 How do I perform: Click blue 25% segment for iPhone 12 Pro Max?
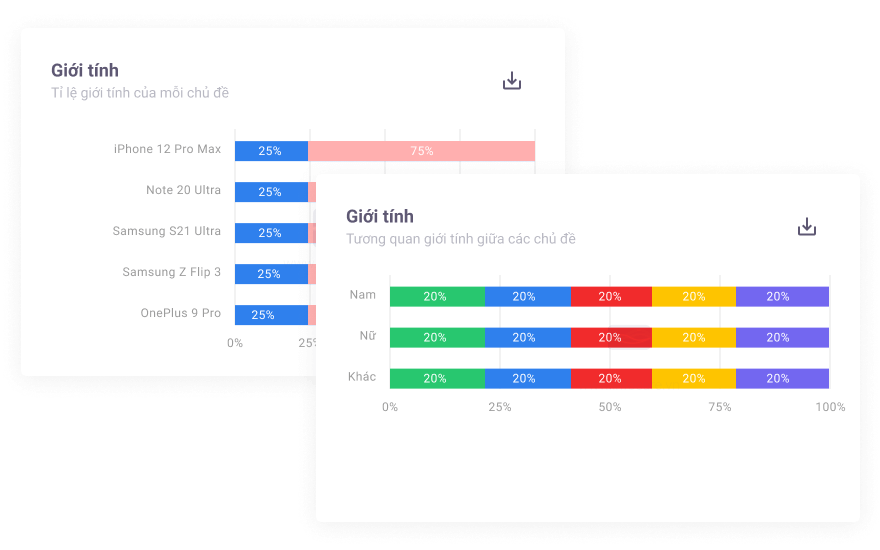(271, 151)
